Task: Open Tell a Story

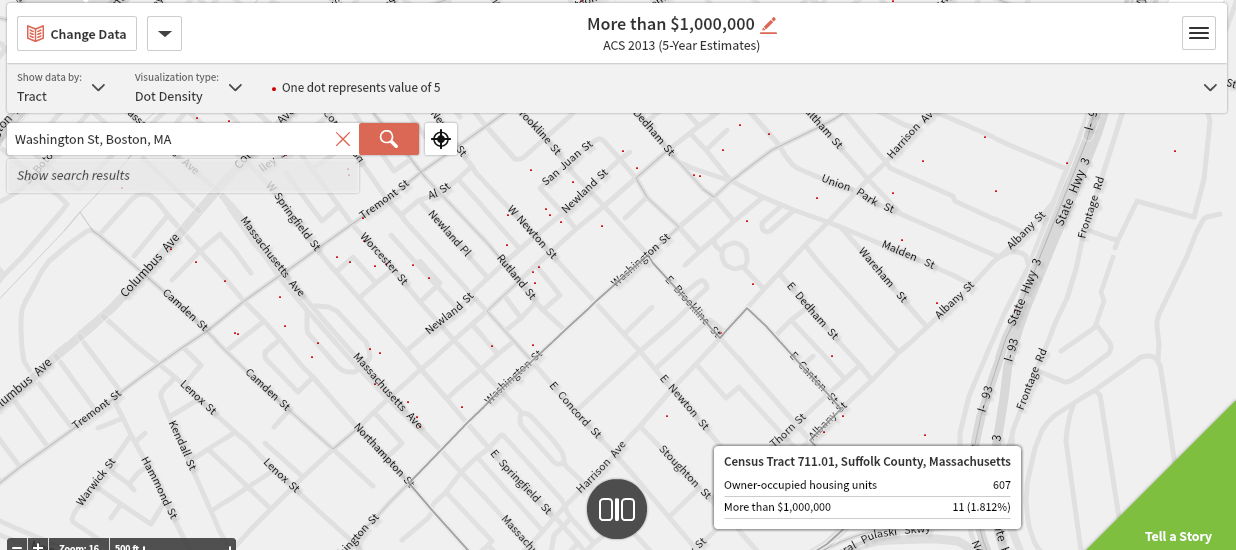Action: [1178, 536]
